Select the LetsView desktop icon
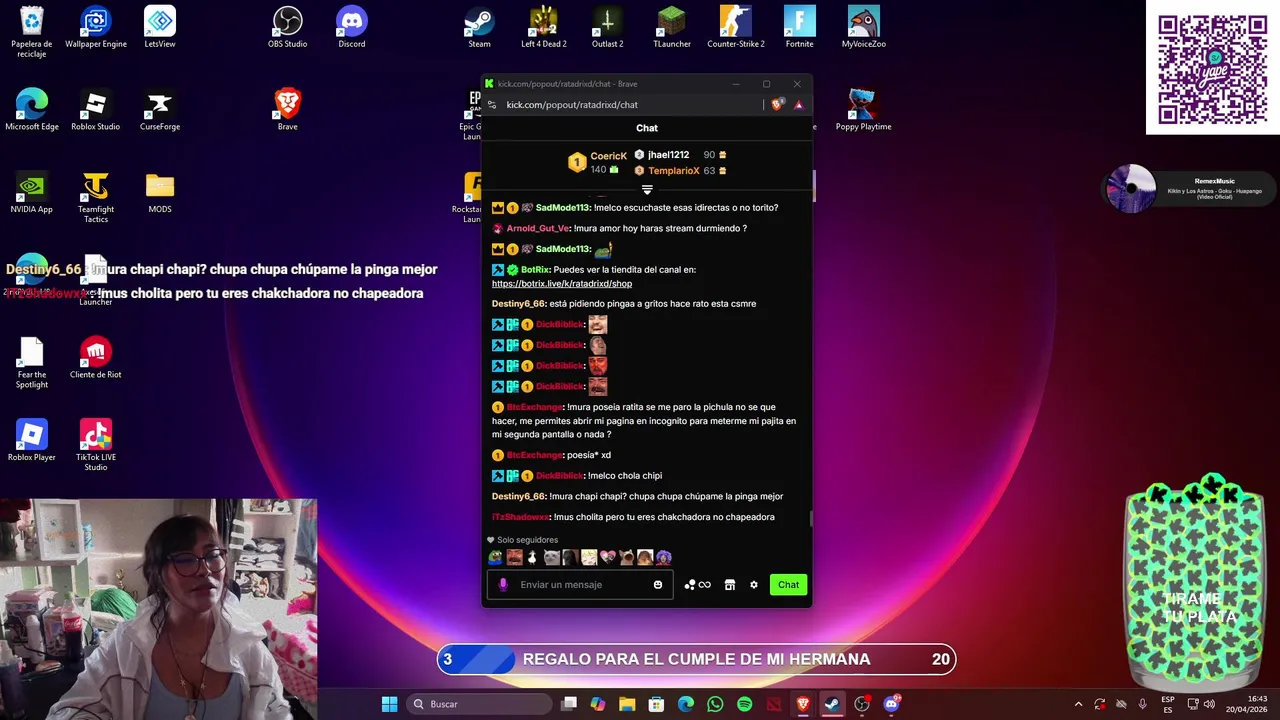The height and width of the screenshot is (720, 1280). [x=160, y=28]
